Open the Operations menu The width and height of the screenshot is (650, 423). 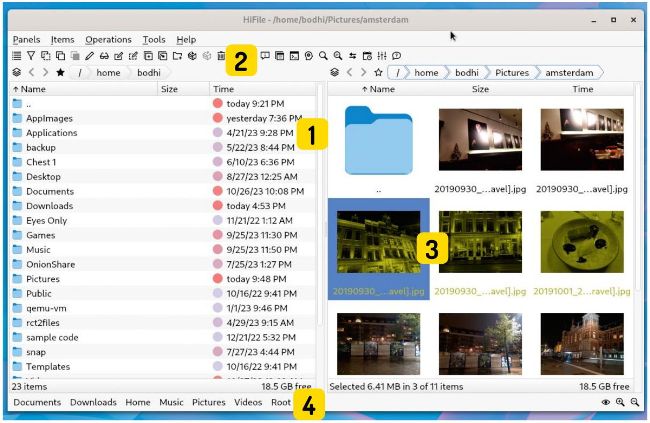[108, 39]
